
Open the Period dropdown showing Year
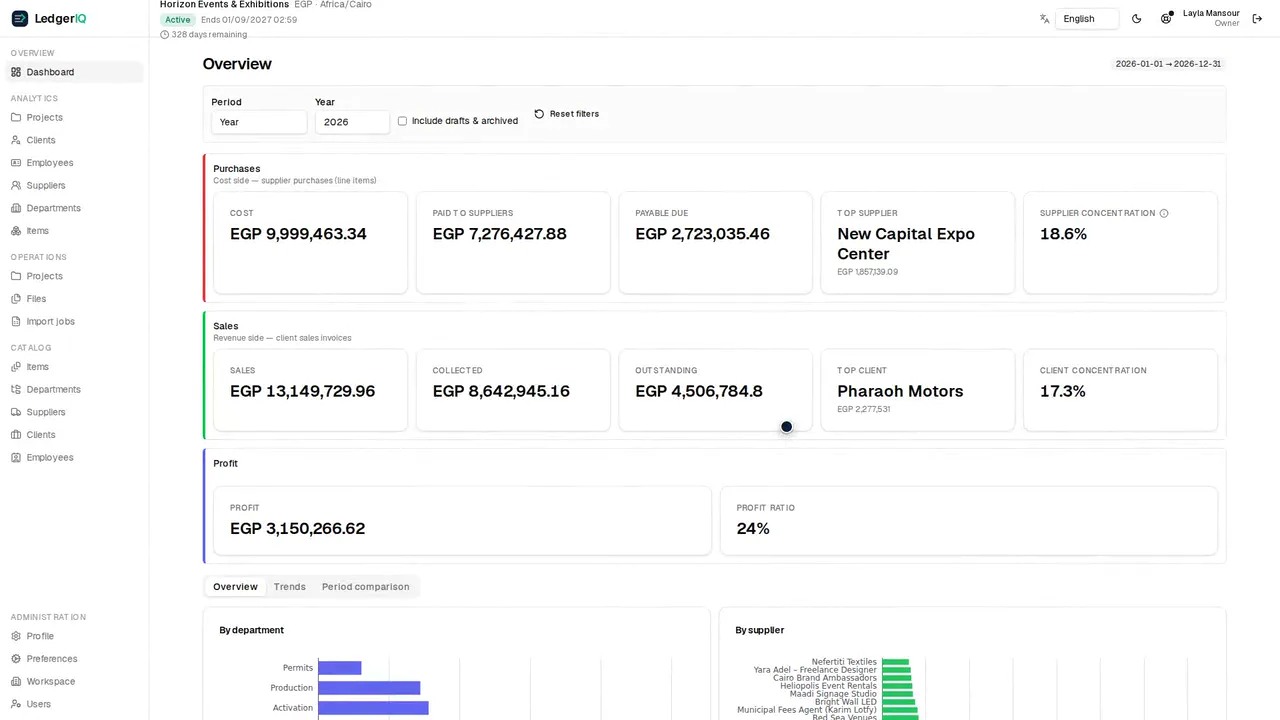click(259, 122)
